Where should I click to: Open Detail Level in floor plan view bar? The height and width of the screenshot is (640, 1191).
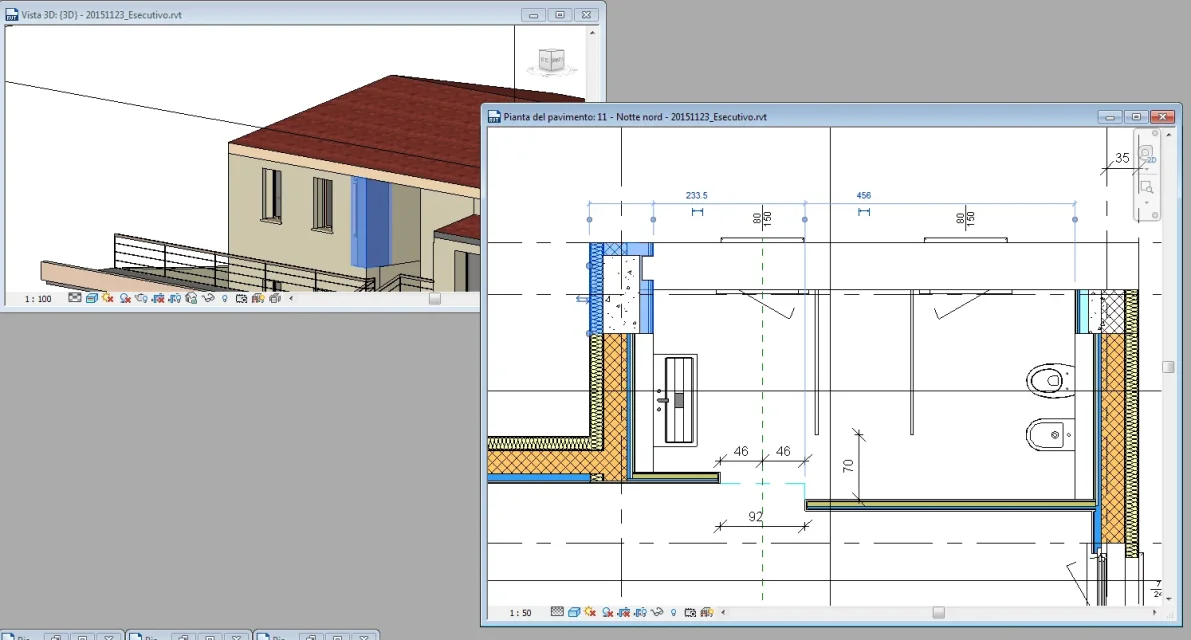[x=557, y=612]
